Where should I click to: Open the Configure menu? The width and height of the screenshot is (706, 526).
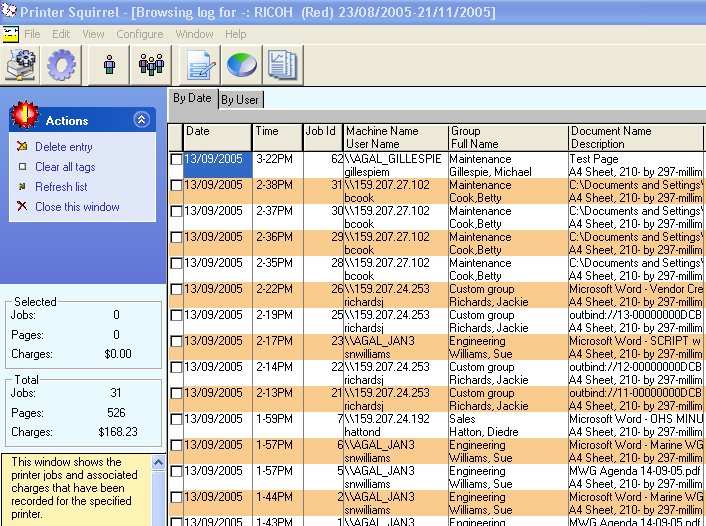tap(140, 34)
